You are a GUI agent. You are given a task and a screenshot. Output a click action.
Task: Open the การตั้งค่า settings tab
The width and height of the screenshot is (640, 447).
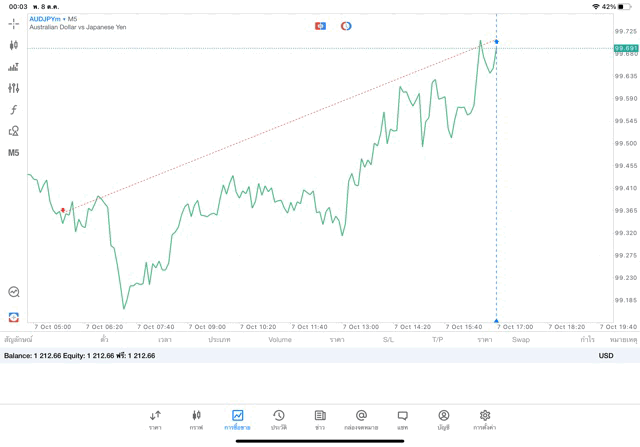pos(485,419)
